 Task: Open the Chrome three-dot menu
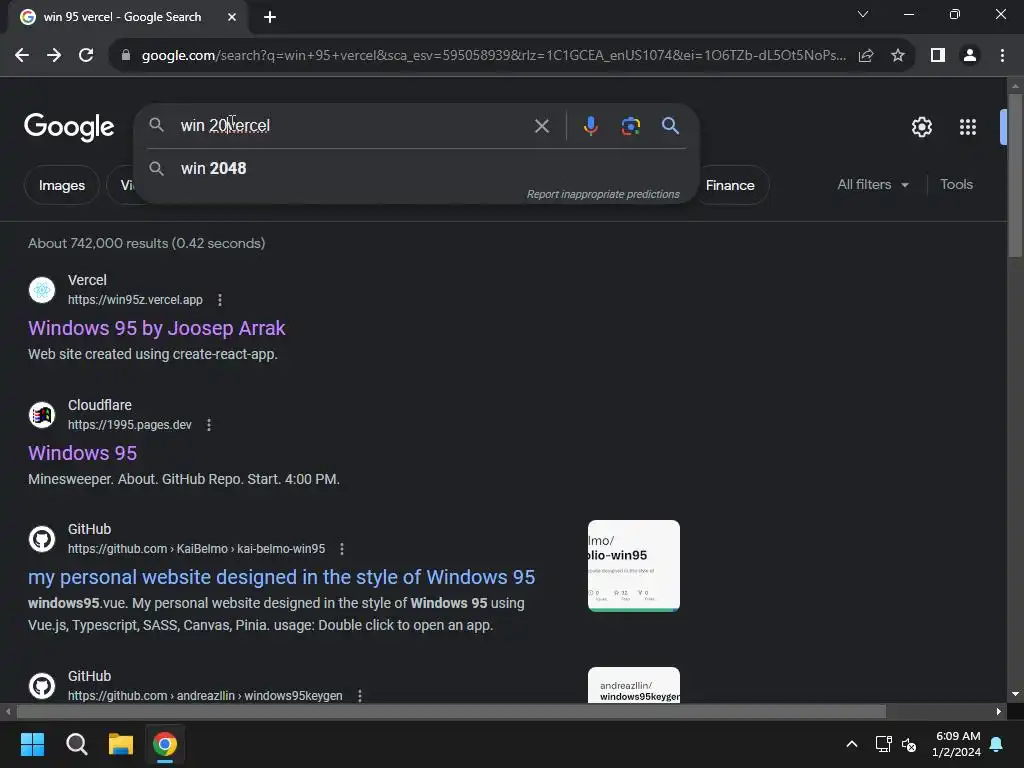coord(1002,56)
